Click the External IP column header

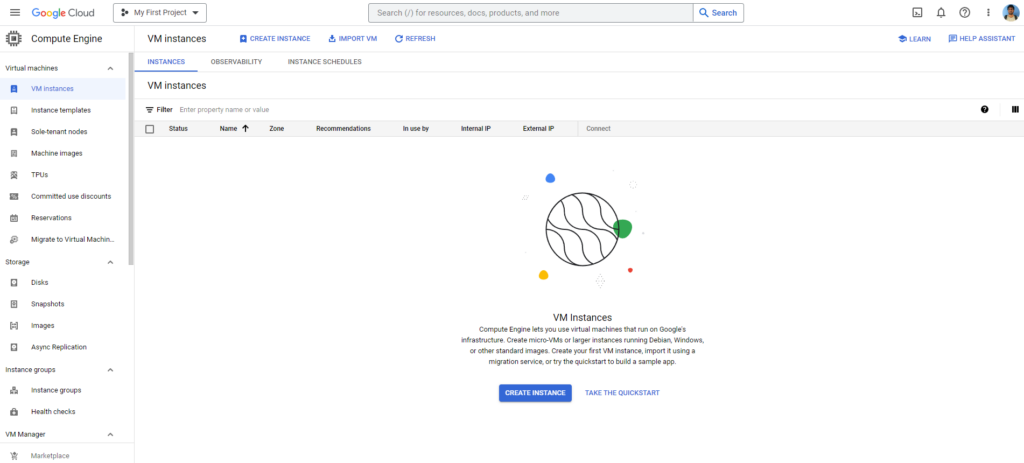pyautogui.click(x=538, y=129)
